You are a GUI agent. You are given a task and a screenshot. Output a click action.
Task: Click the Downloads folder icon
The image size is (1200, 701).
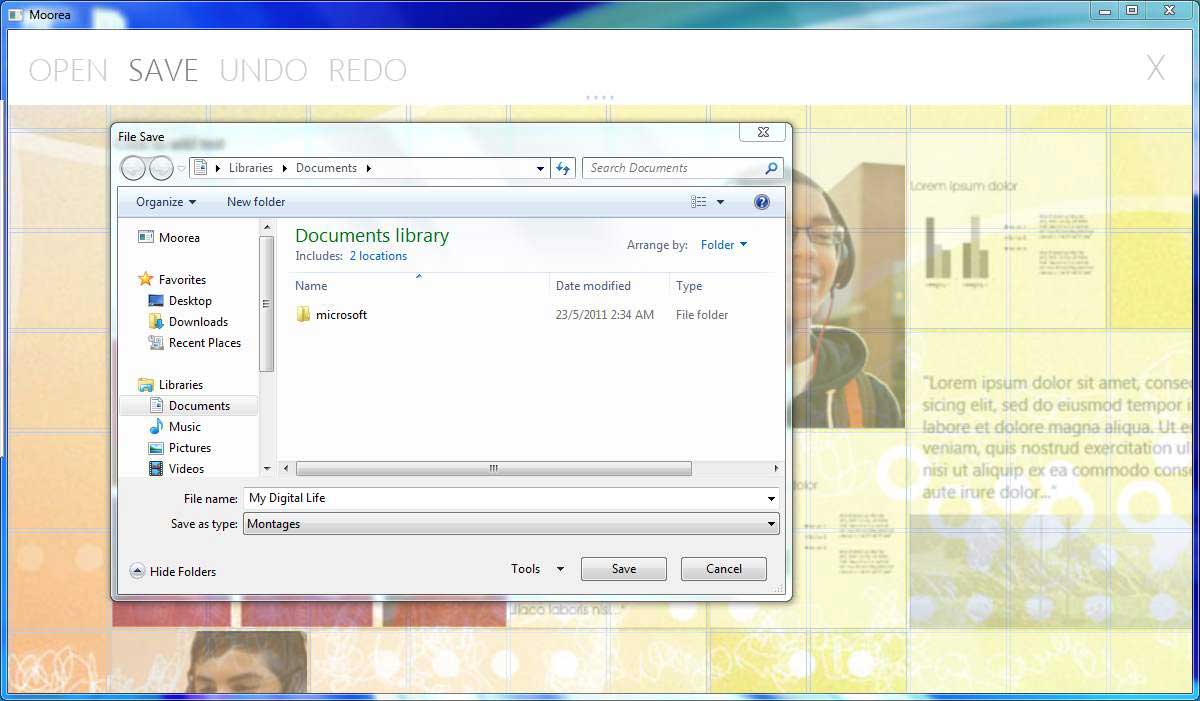[155, 322]
